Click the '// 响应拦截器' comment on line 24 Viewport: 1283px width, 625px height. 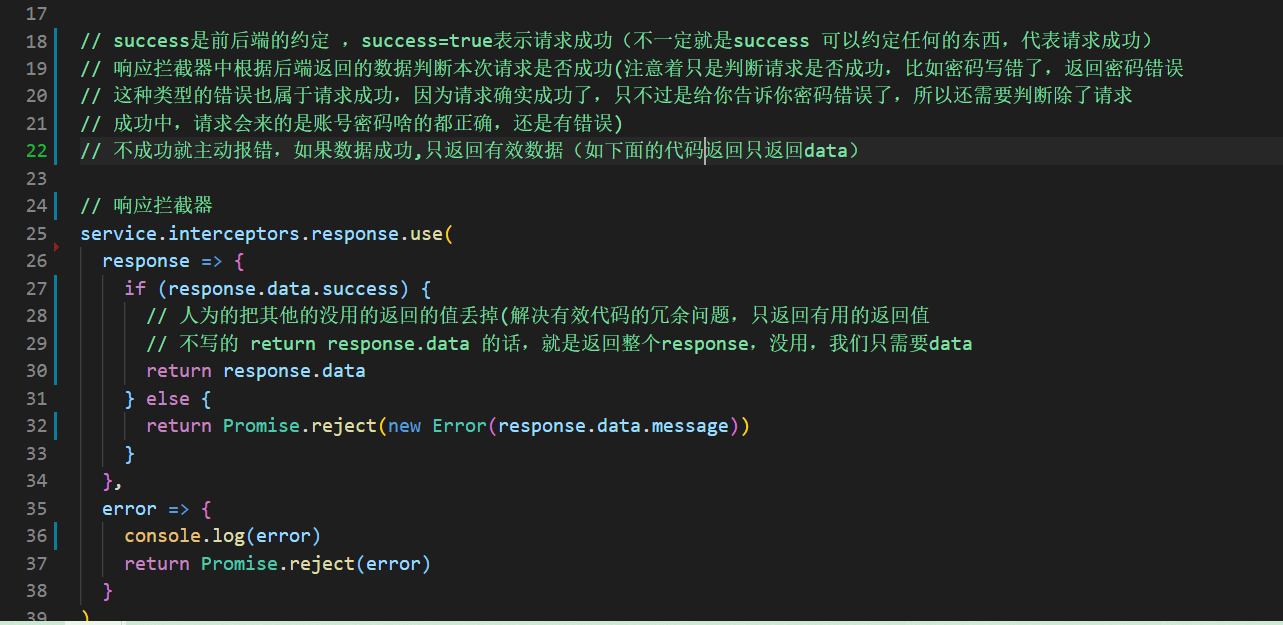147,206
